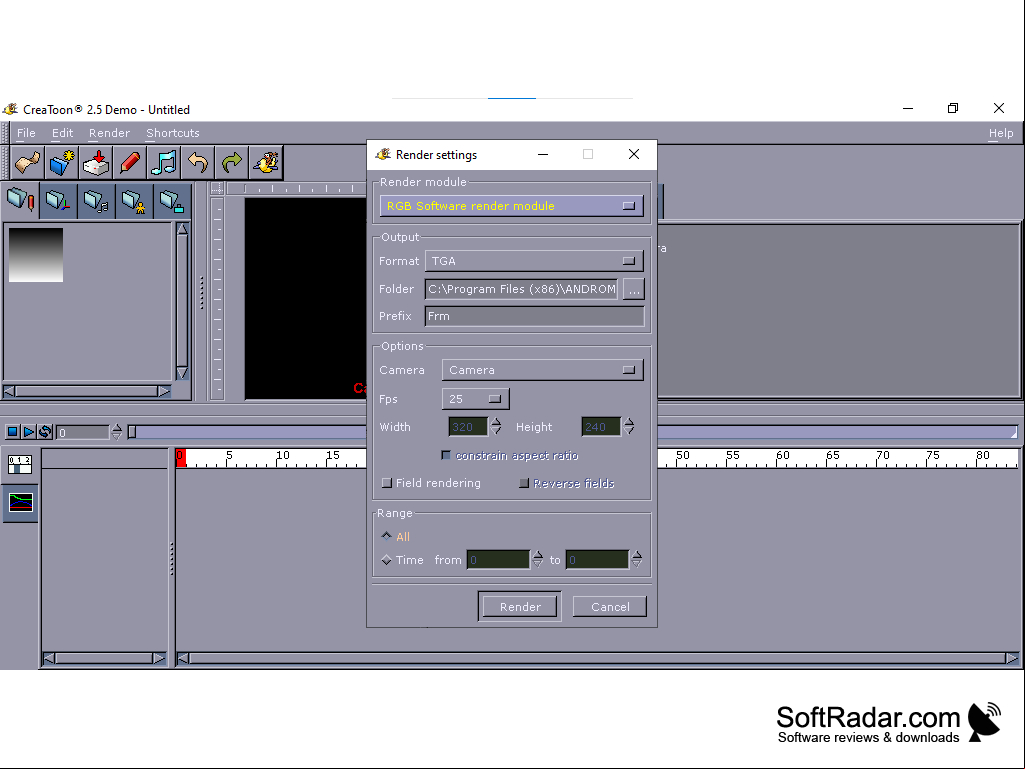Viewport: 1025px width, 769px height.
Task: Adjust the Width spinner arrows
Action: click(x=496, y=426)
